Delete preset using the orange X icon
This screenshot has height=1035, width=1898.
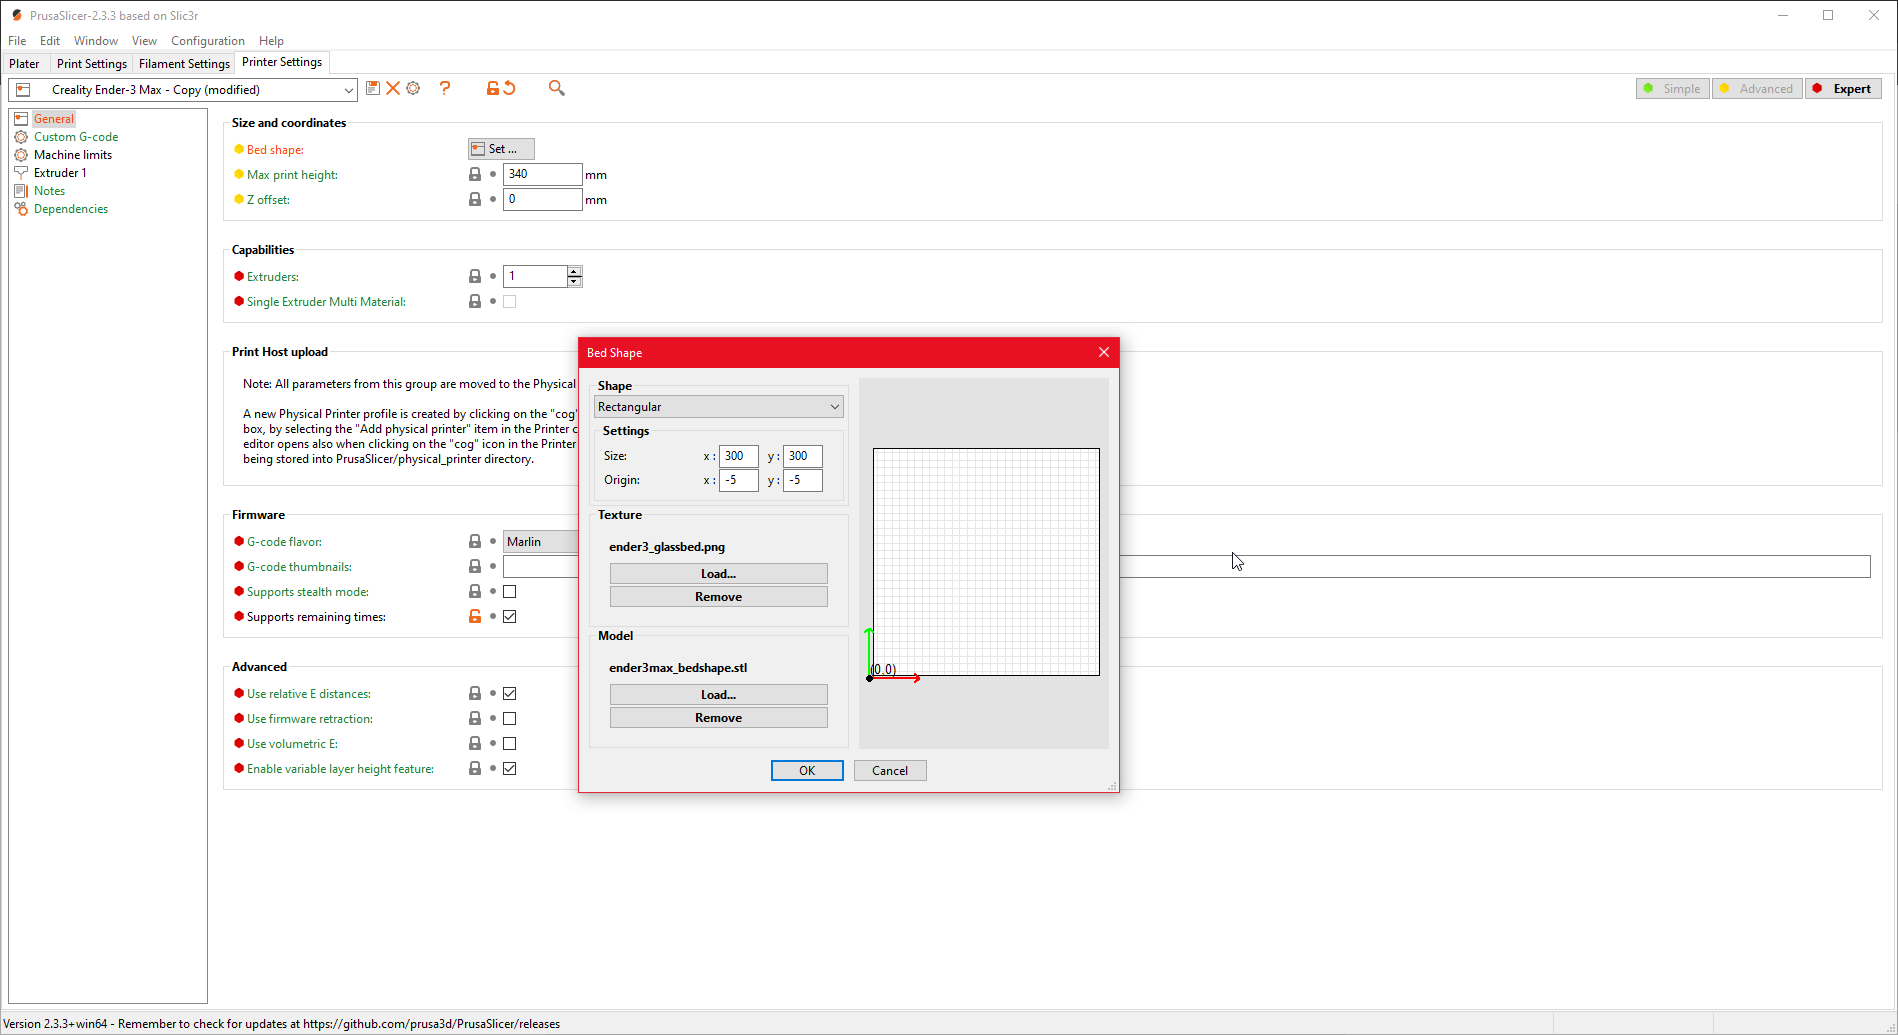(x=393, y=88)
